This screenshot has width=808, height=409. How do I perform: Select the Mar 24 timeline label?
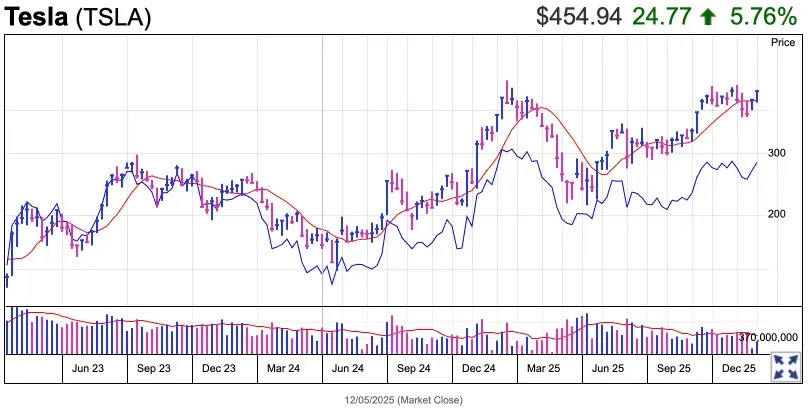tap(283, 369)
